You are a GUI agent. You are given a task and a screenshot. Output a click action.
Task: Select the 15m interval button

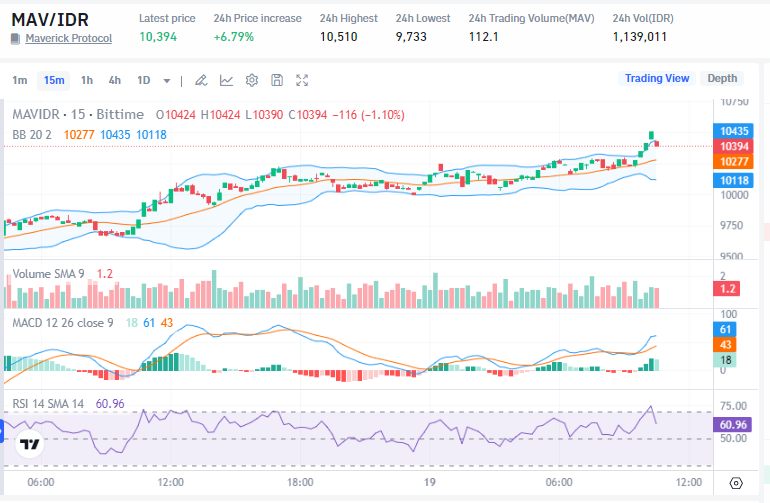pyautogui.click(x=53, y=80)
